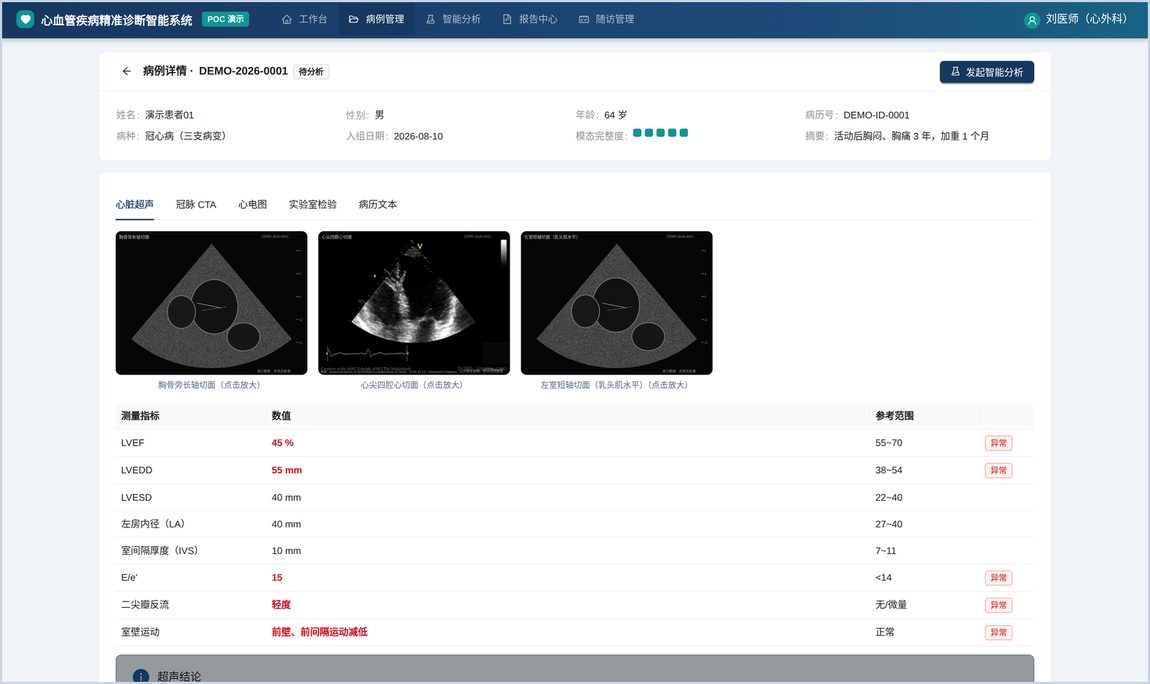
Task: Click the 病历号 DEMO-ID-0001 text
Action: pyautogui.click(x=876, y=115)
